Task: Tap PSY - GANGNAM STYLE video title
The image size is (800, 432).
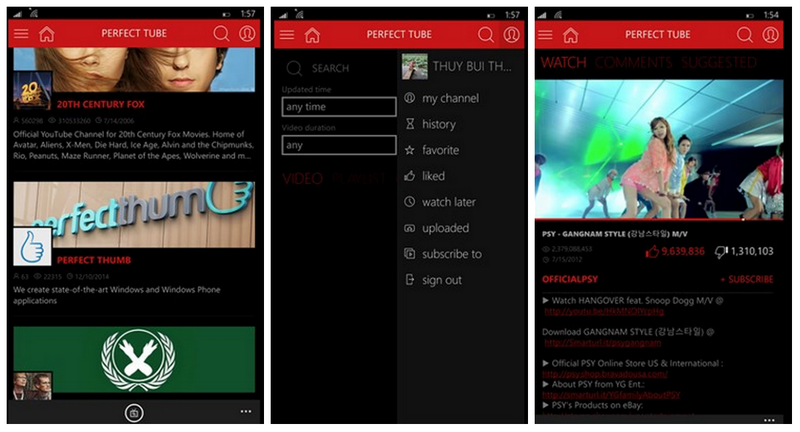Action: pyautogui.click(x=615, y=234)
